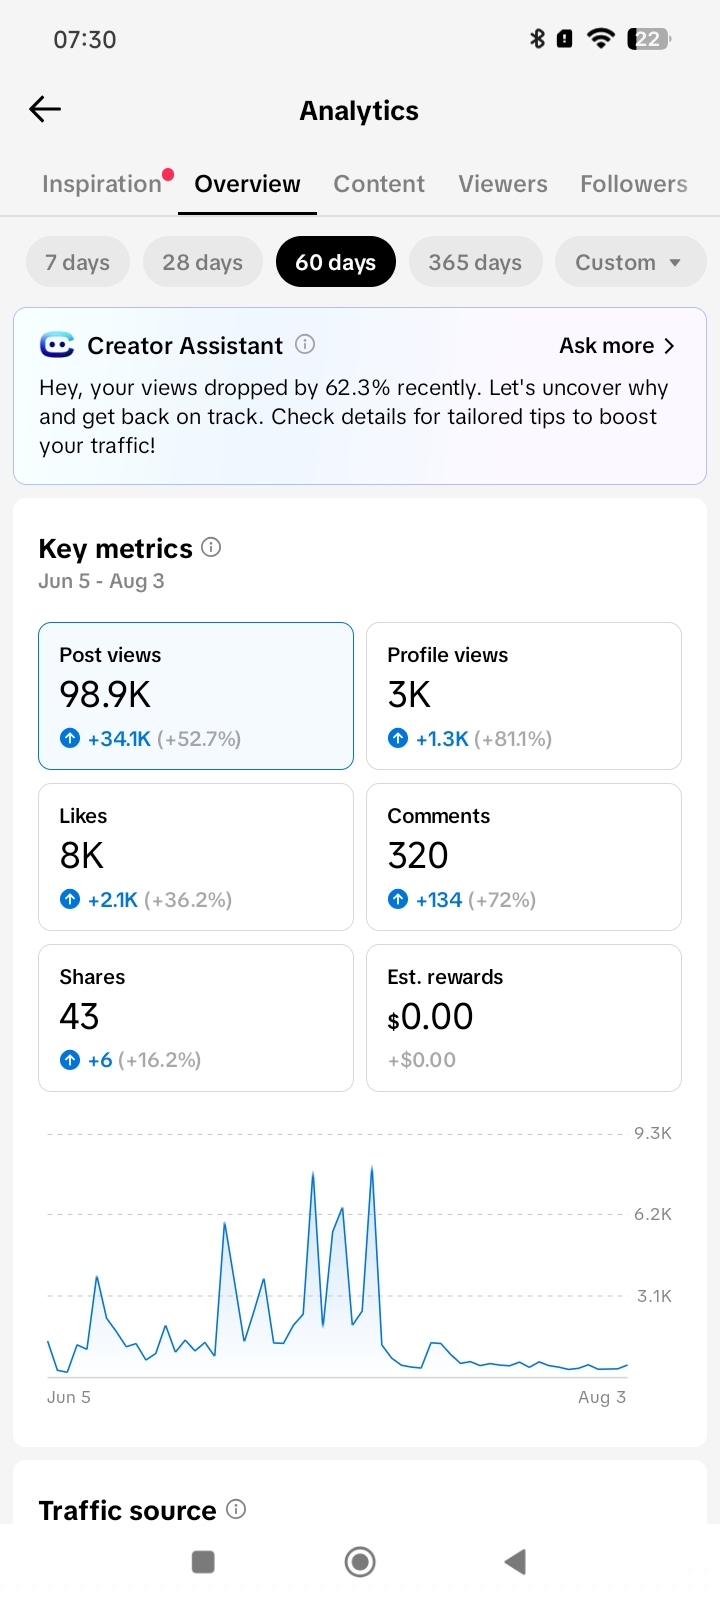Switch to the Followers tab
Viewport: 720px width, 1600px height.
point(634,184)
